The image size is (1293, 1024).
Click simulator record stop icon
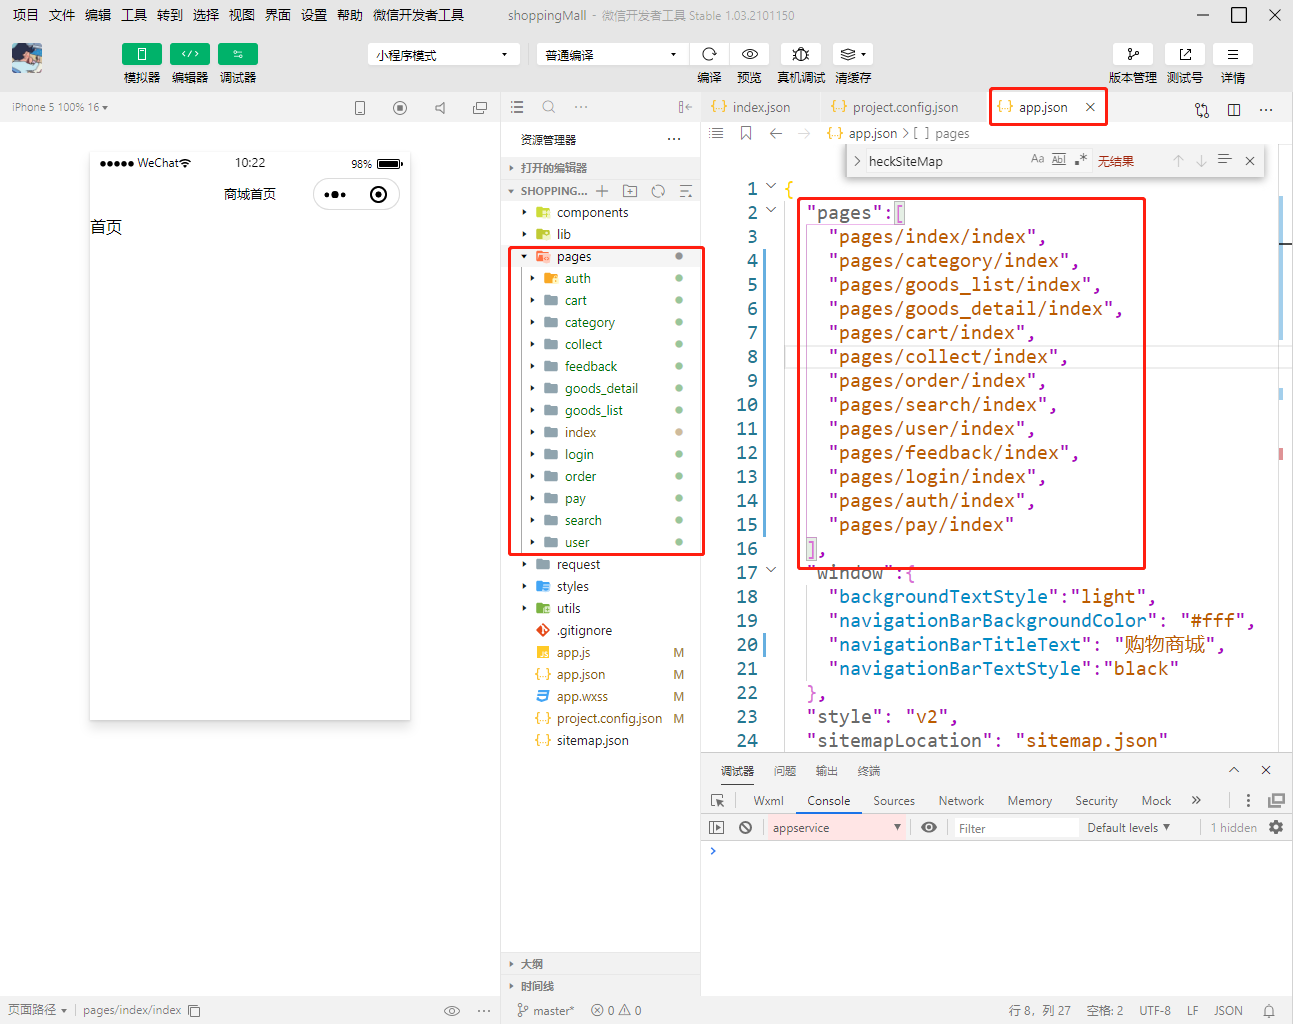[400, 108]
